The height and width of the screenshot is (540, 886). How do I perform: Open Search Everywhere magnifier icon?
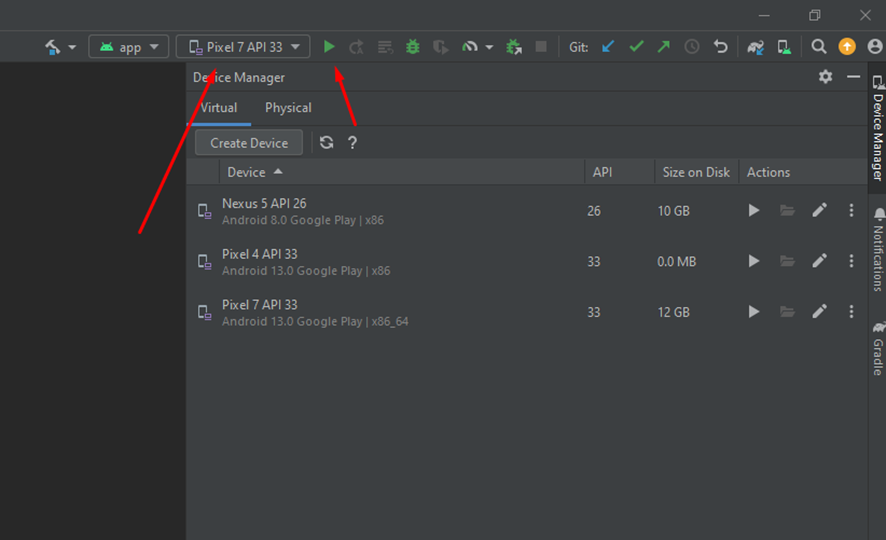[819, 46]
